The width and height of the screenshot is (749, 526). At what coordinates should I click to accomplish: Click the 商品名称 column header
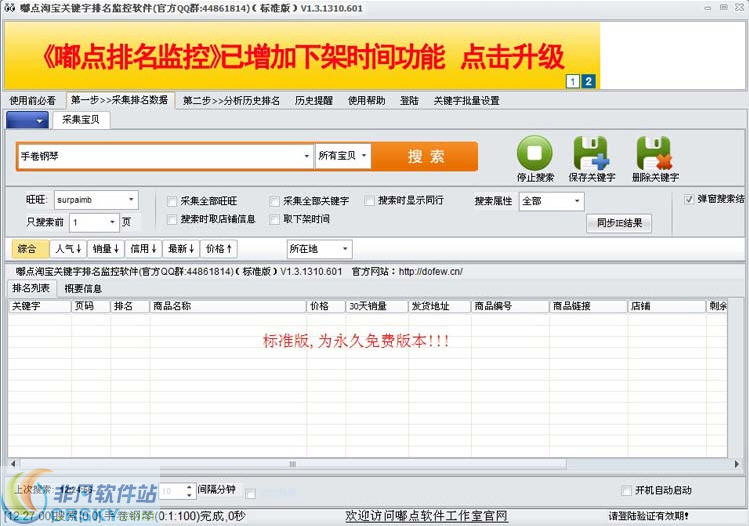click(228, 306)
